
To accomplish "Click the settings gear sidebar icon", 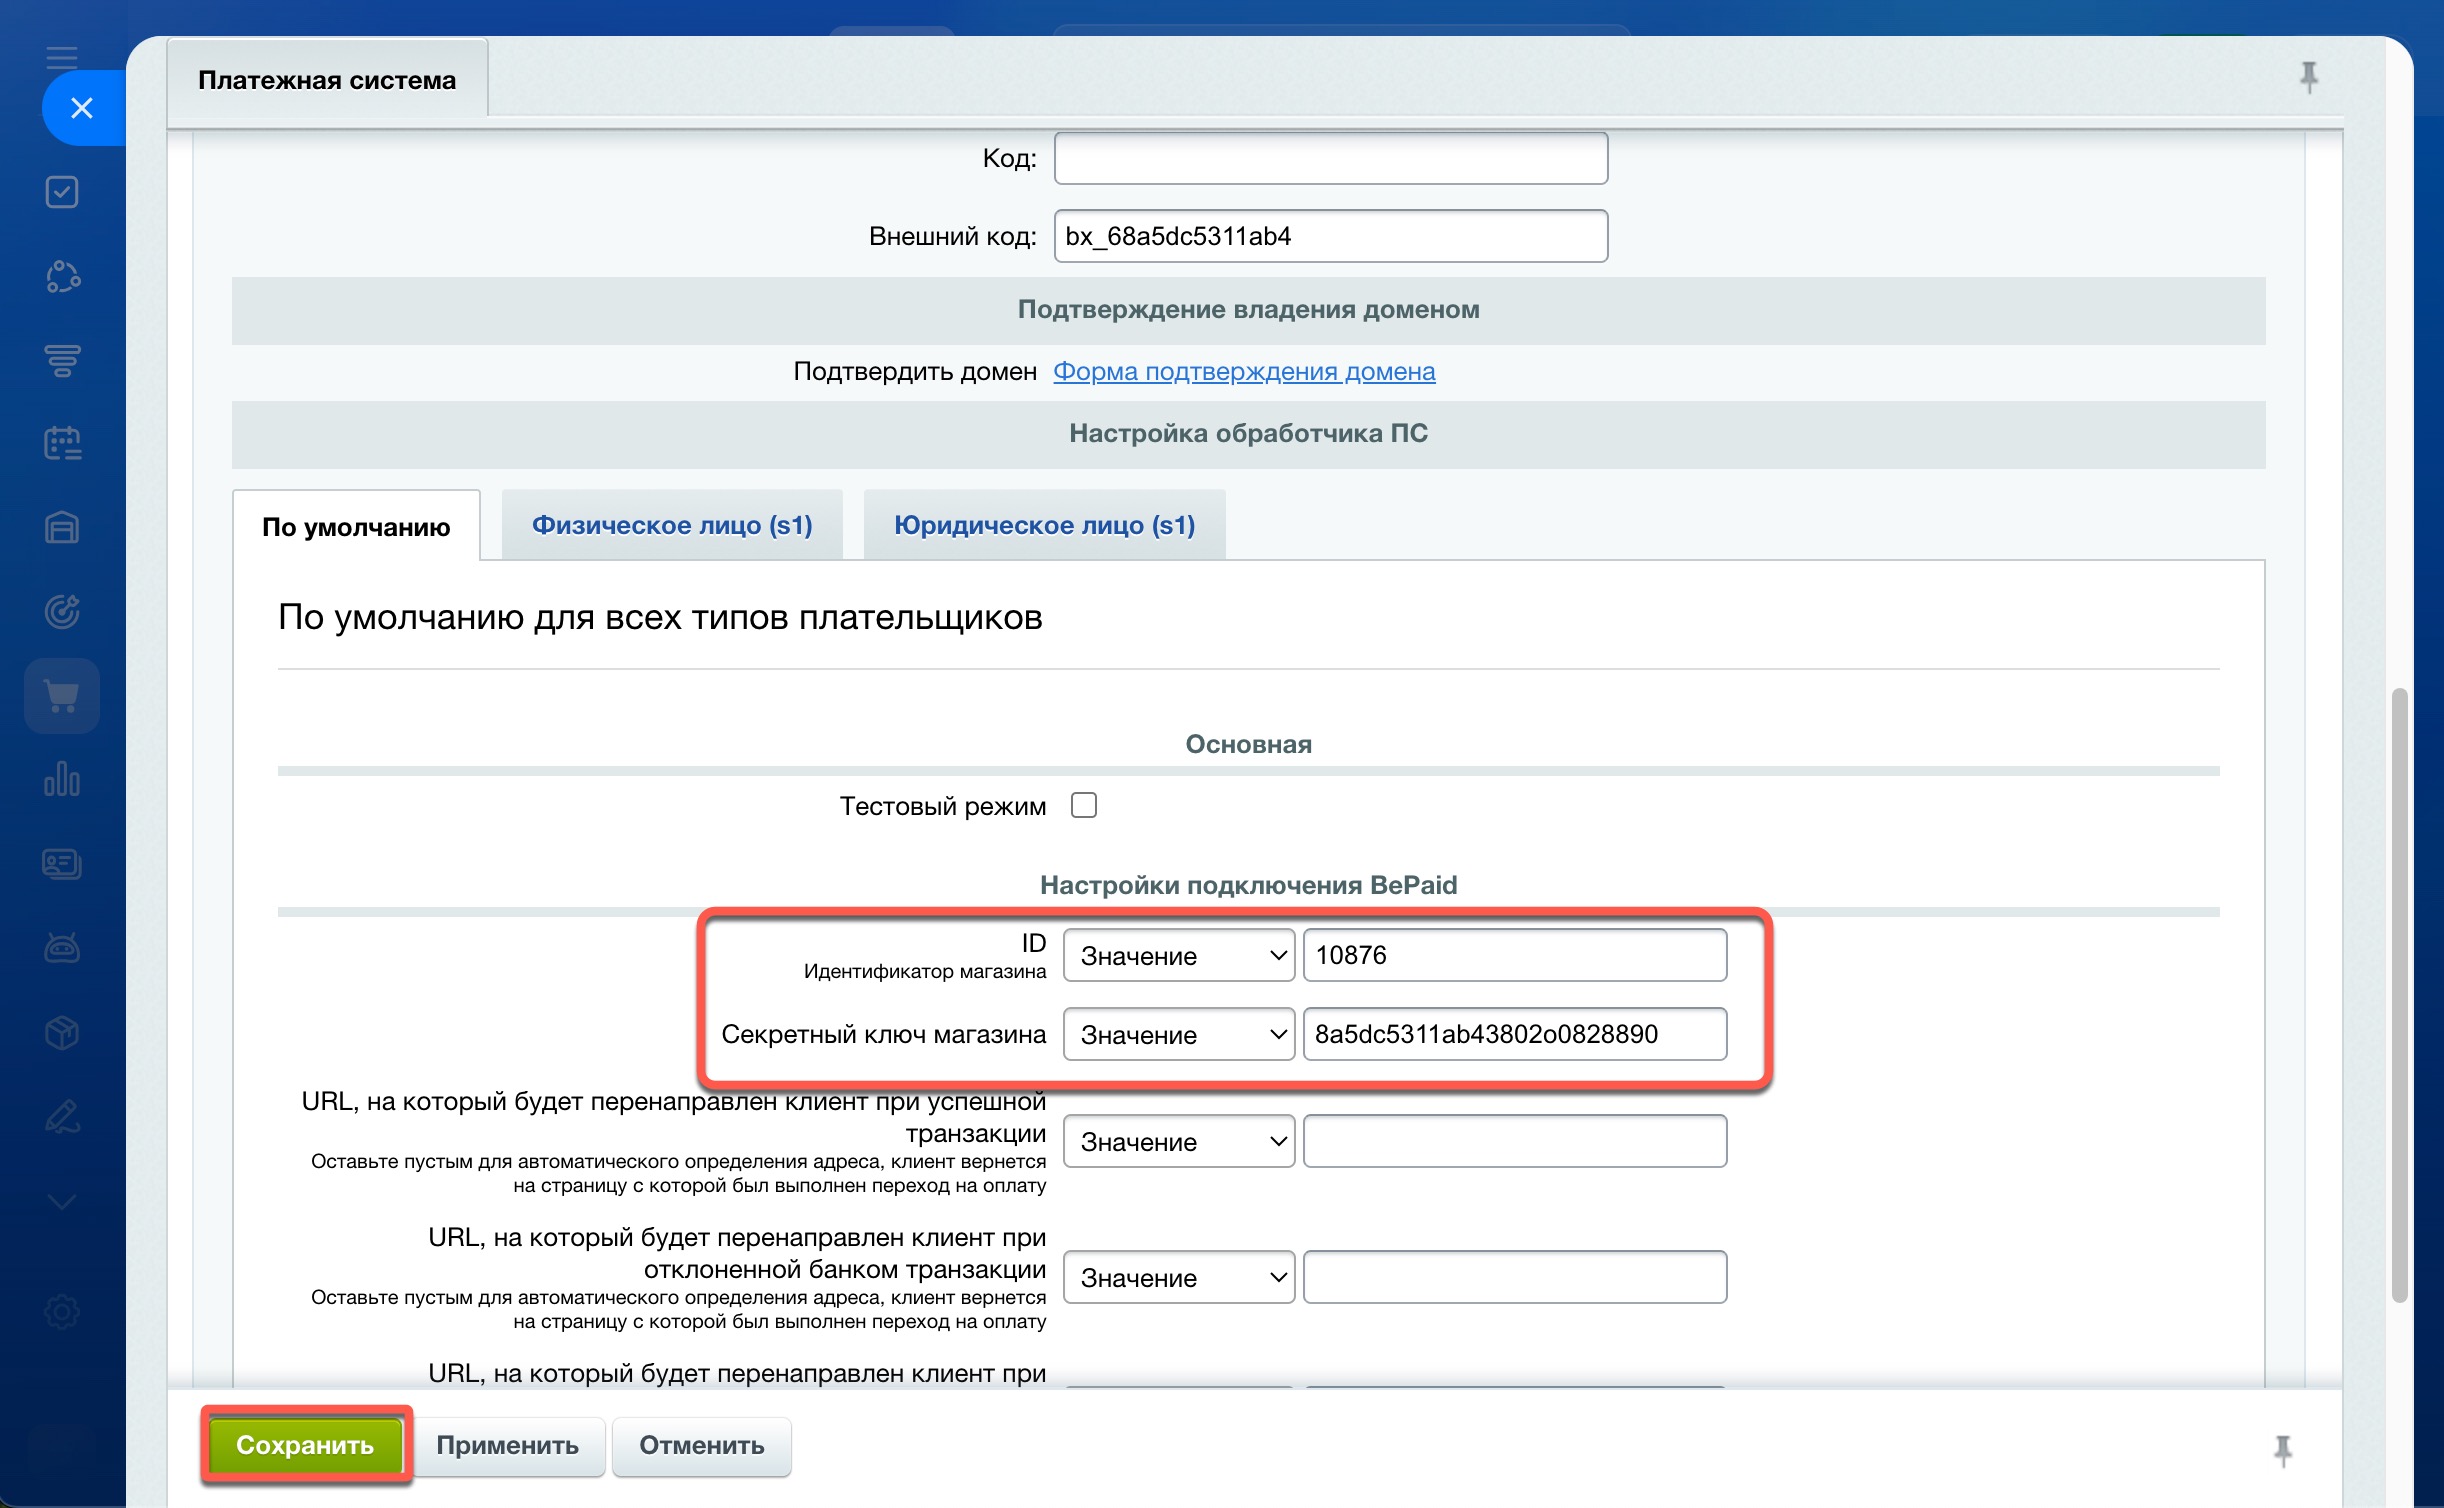I will [x=62, y=1311].
